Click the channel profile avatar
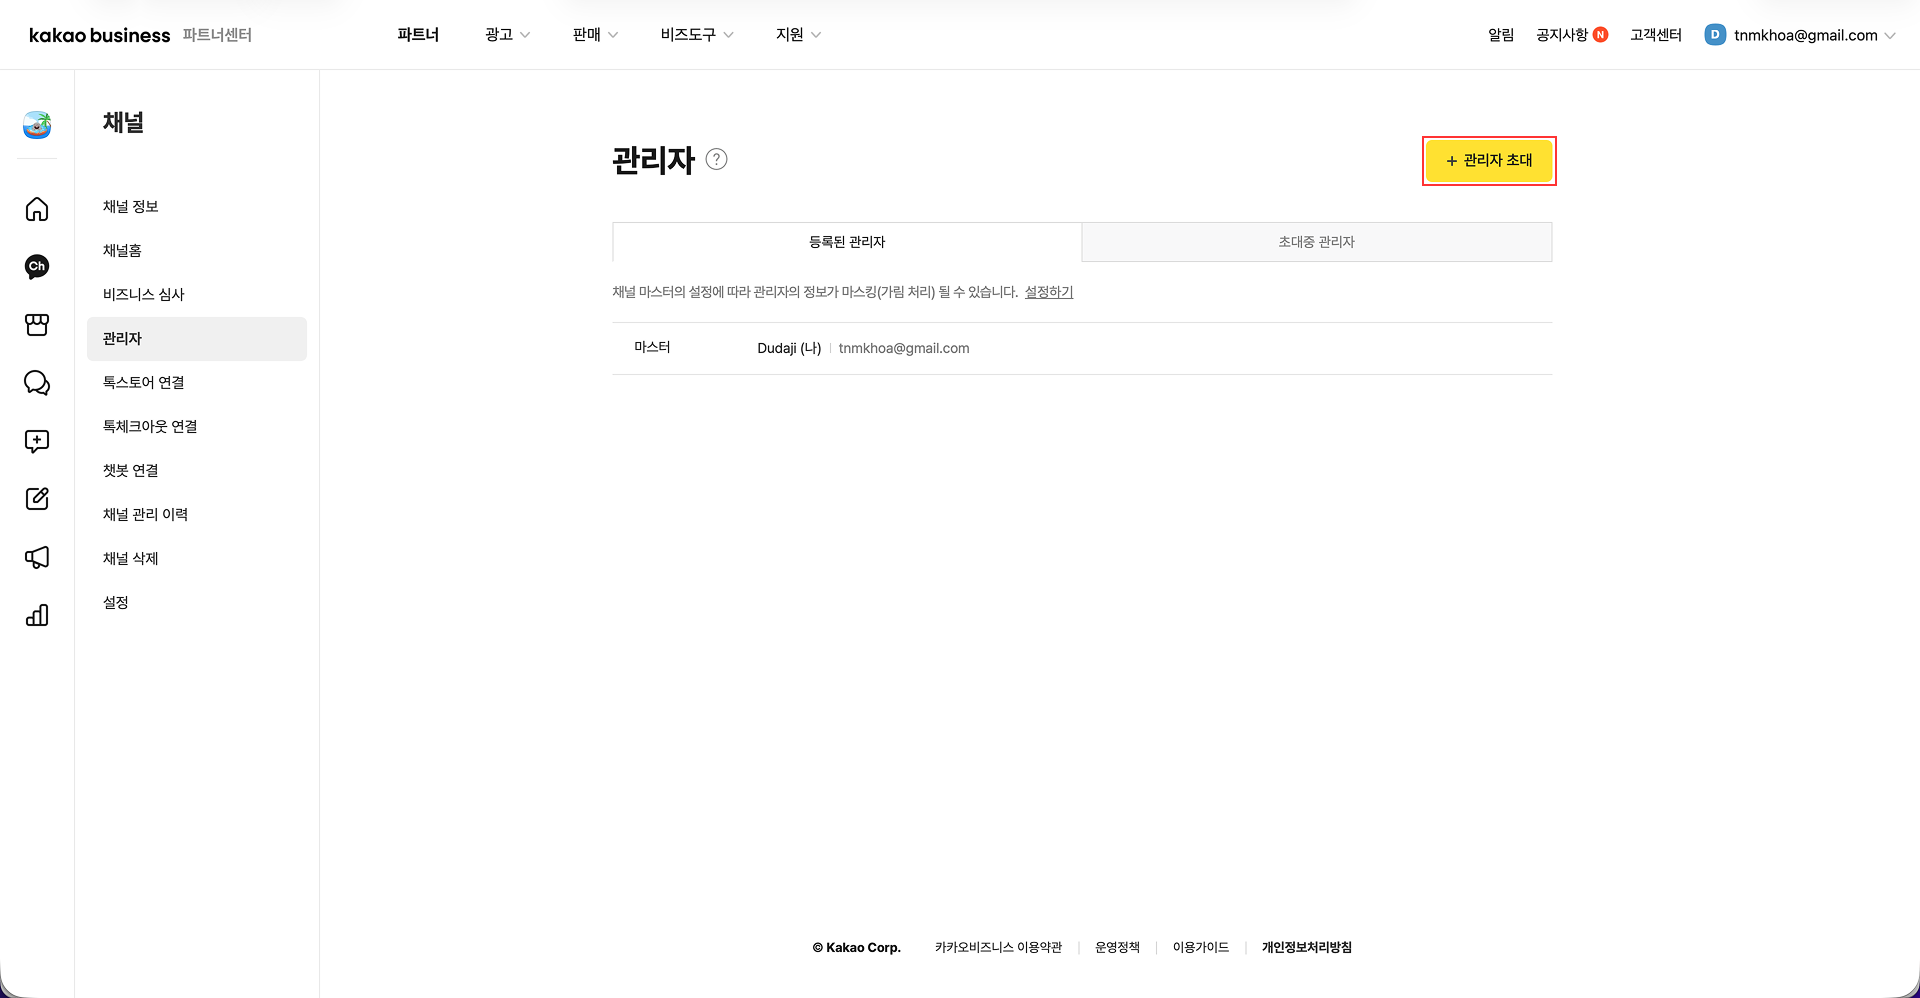The height and width of the screenshot is (998, 1920). pyautogui.click(x=36, y=126)
